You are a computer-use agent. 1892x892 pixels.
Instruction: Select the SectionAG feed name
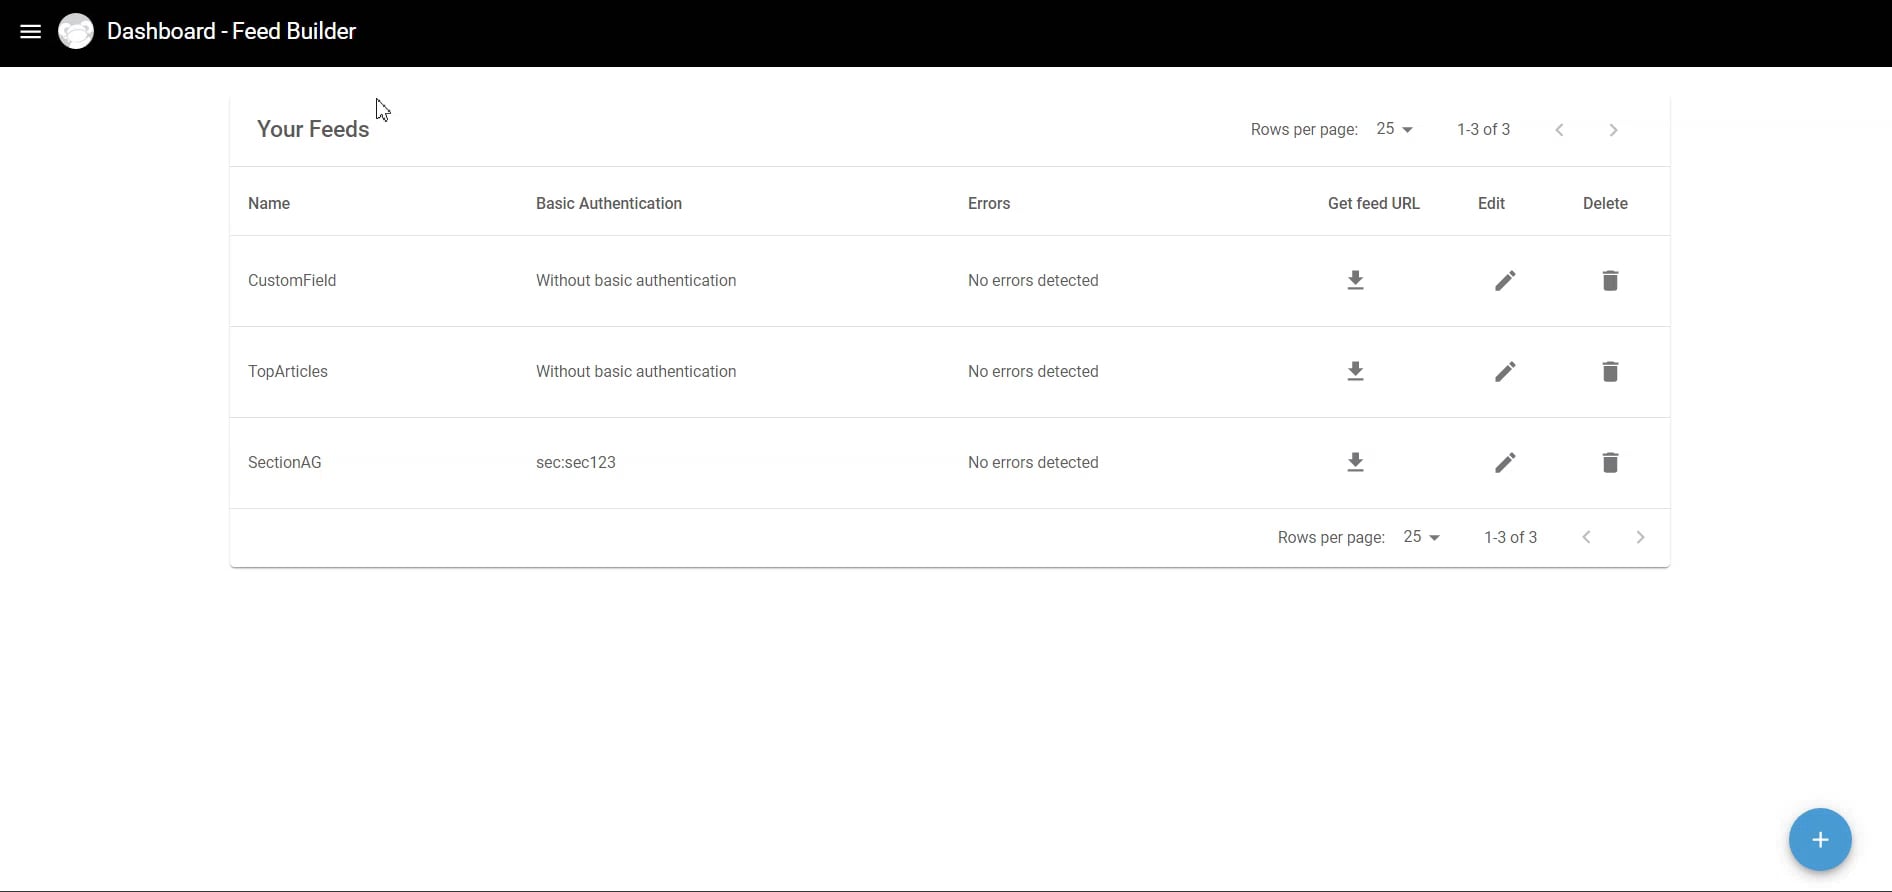tap(285, 462)
